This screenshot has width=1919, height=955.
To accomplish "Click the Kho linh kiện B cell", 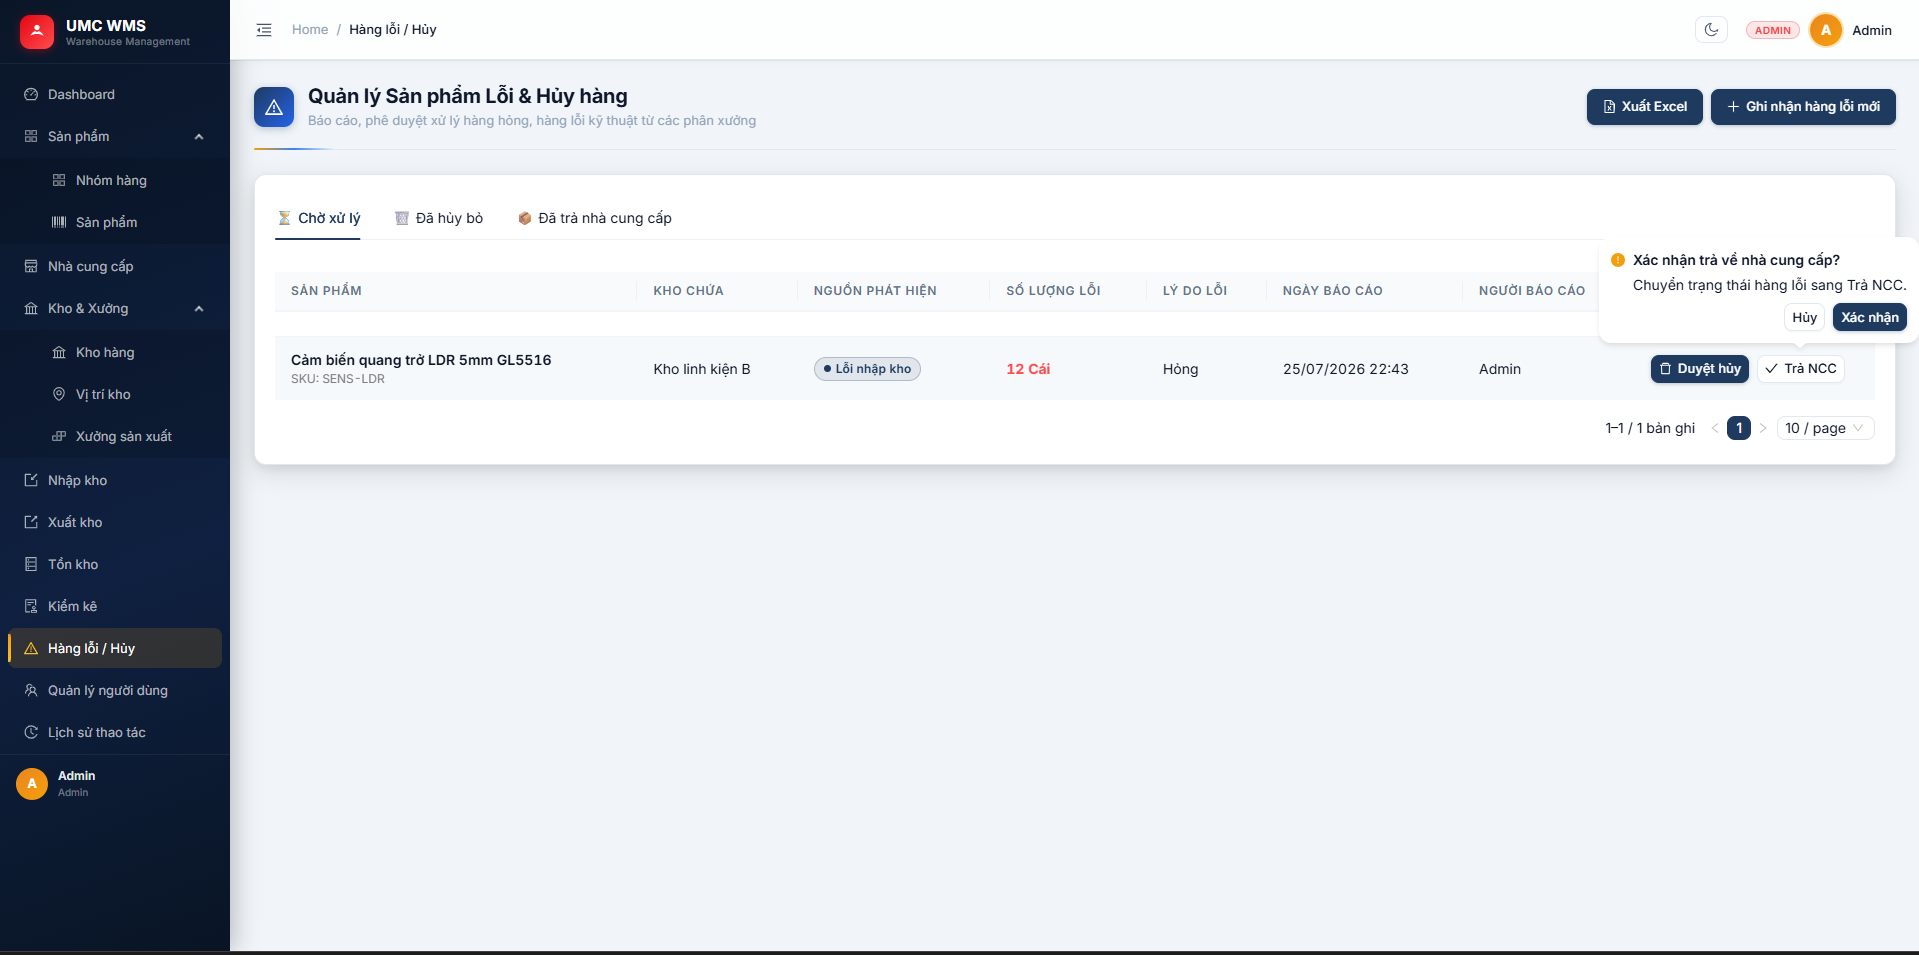I will pyautogui.click(x=702, y=369).
